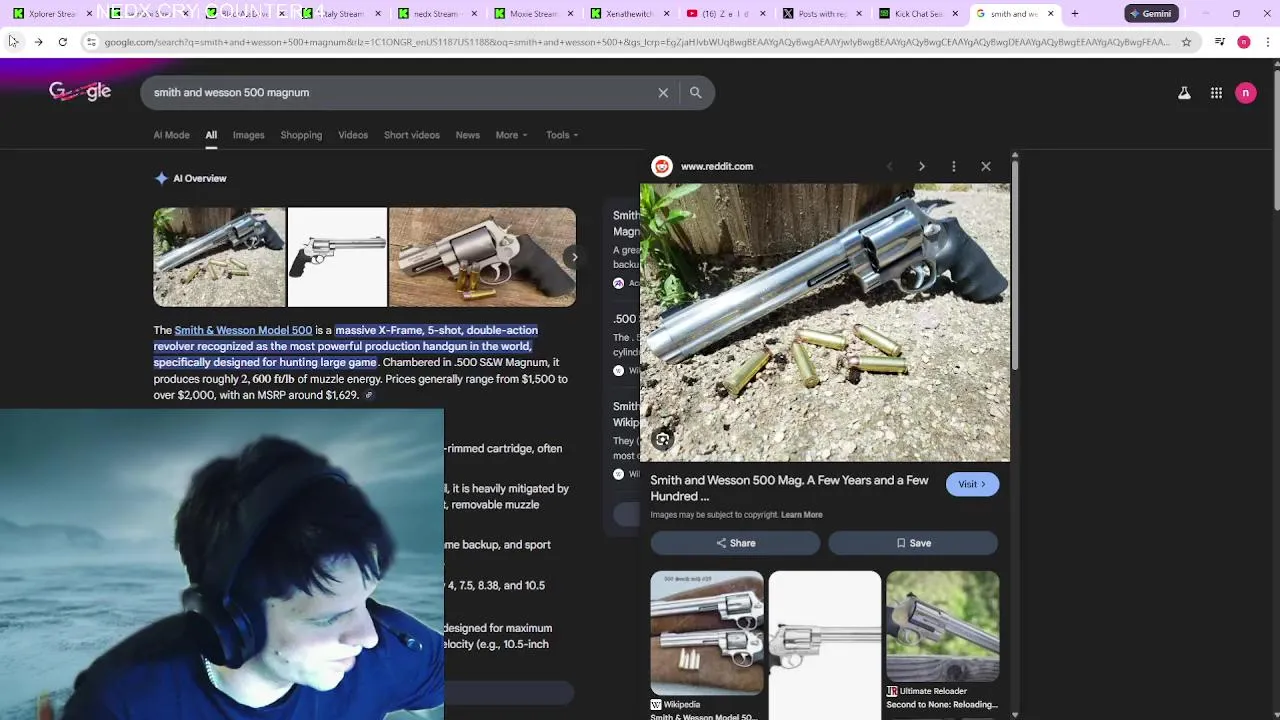The height and width of the screenshot is (720, 1280).
Task: Bookmark this page with the star
Action: (x=1186, y=42)
